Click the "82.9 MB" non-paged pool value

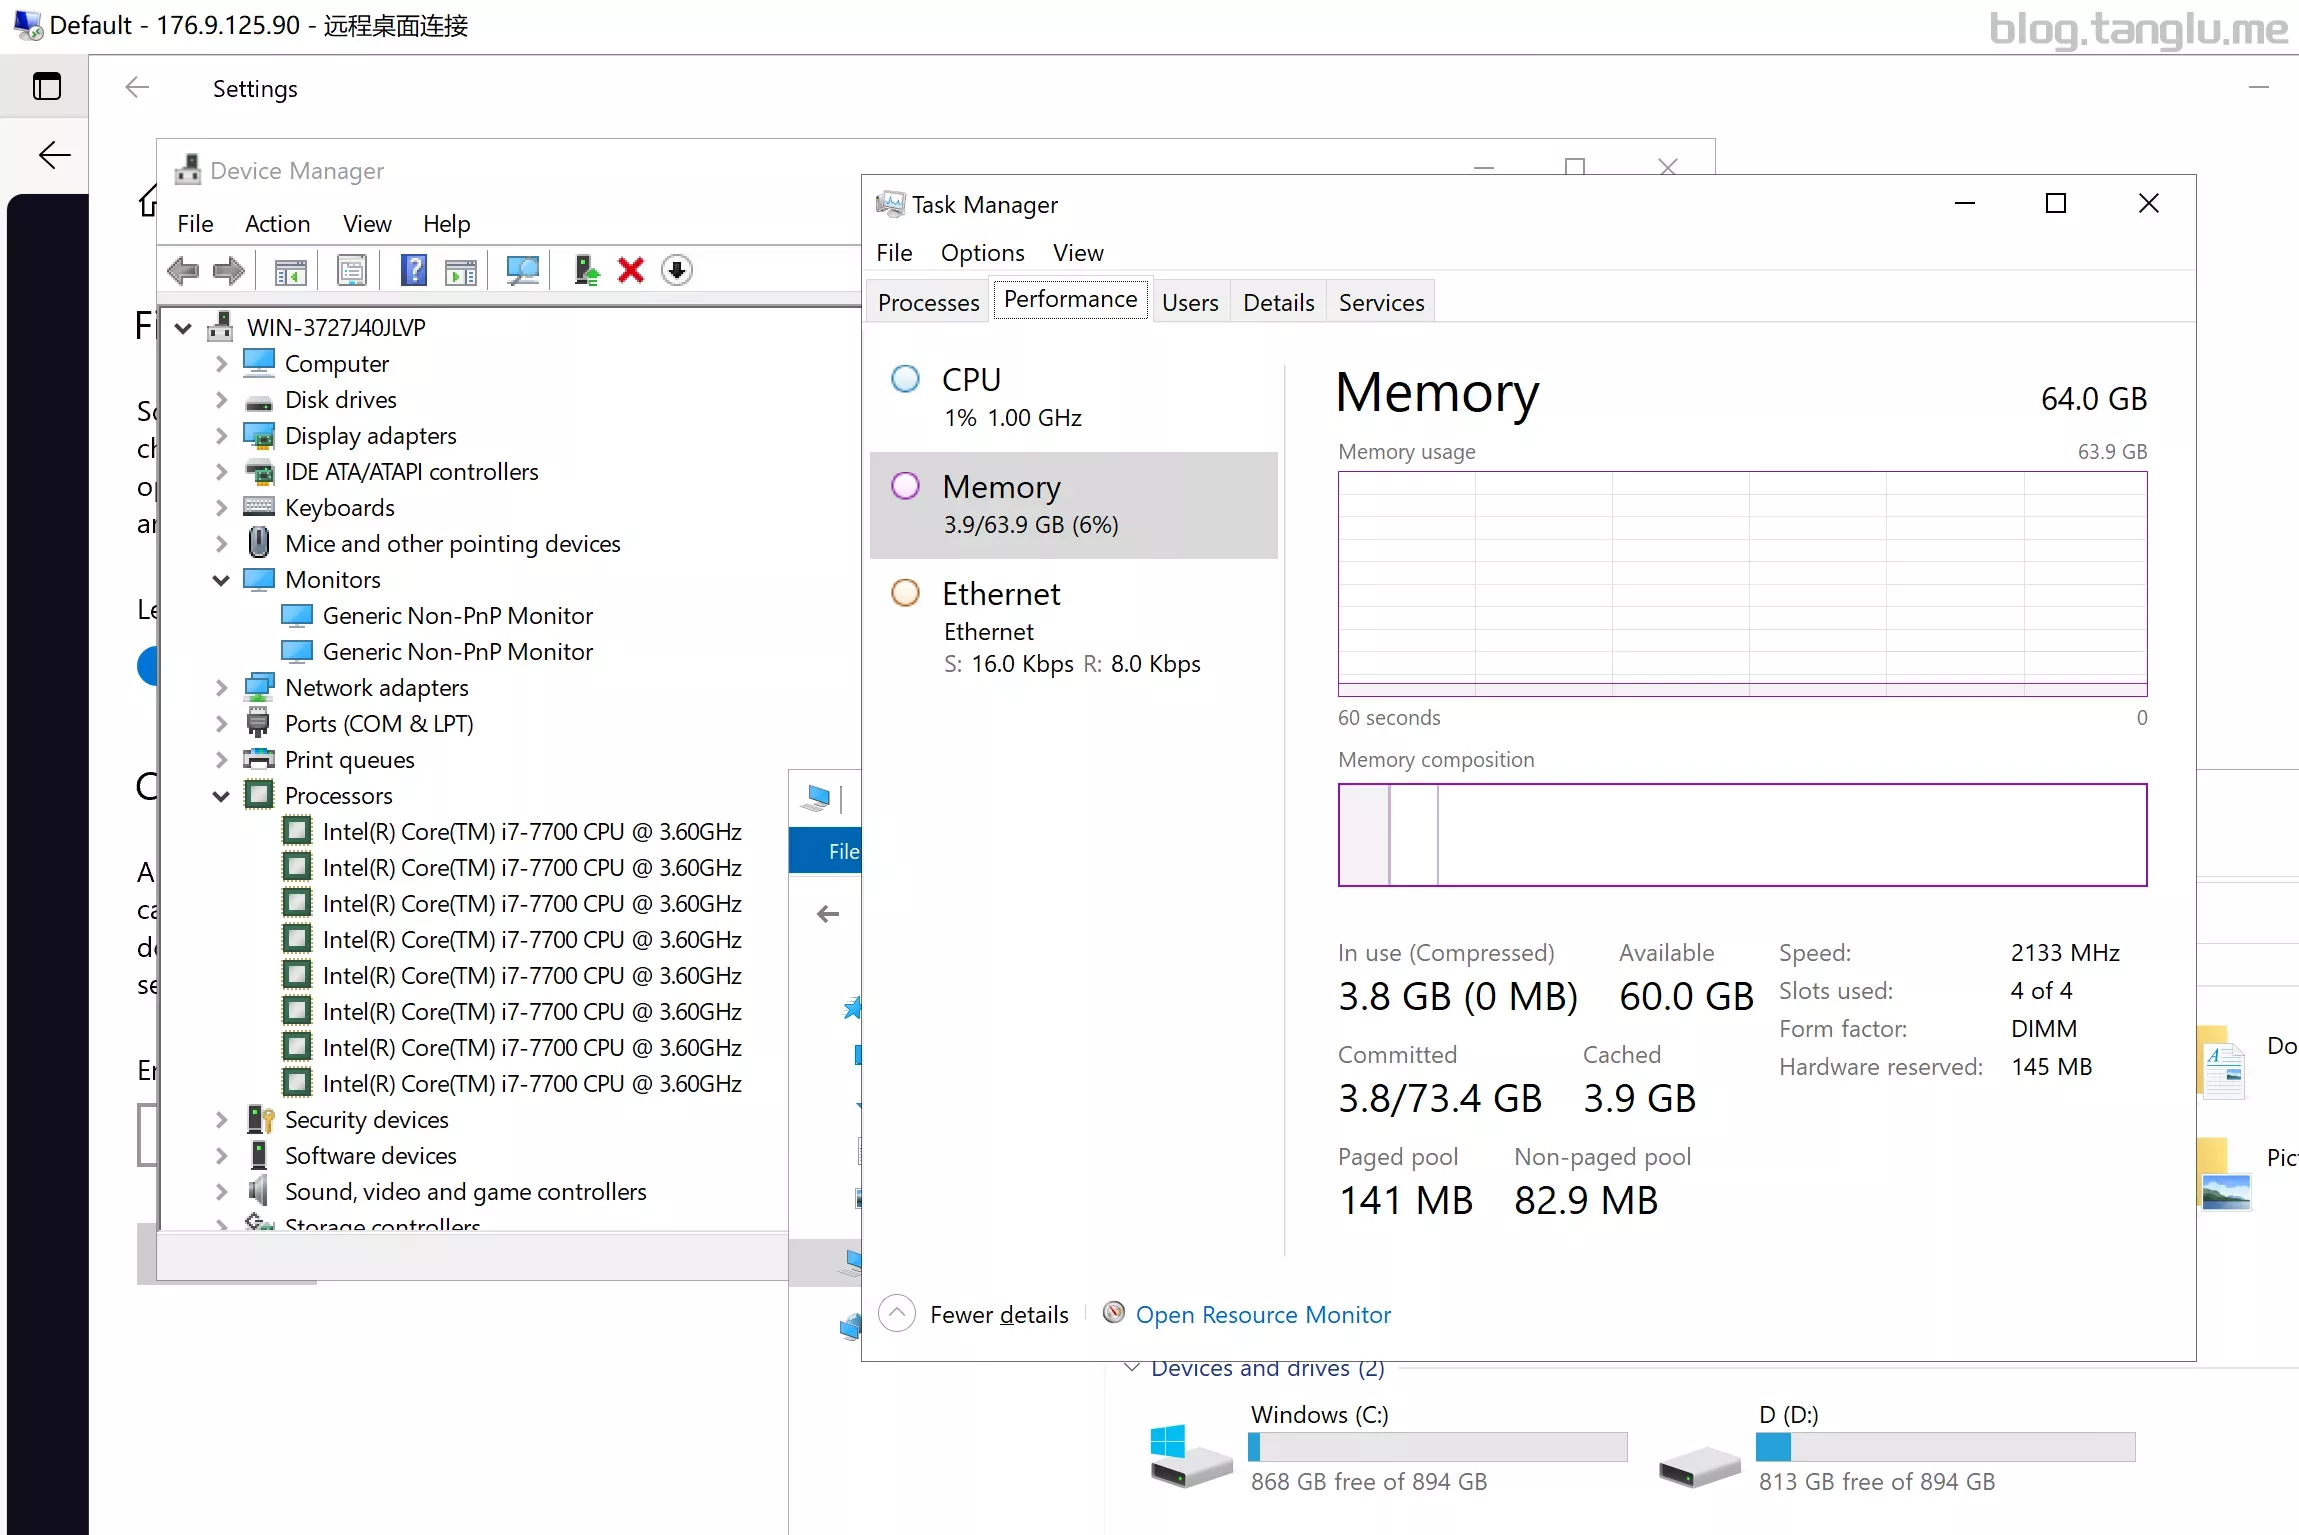[x=1586, y=1200]
